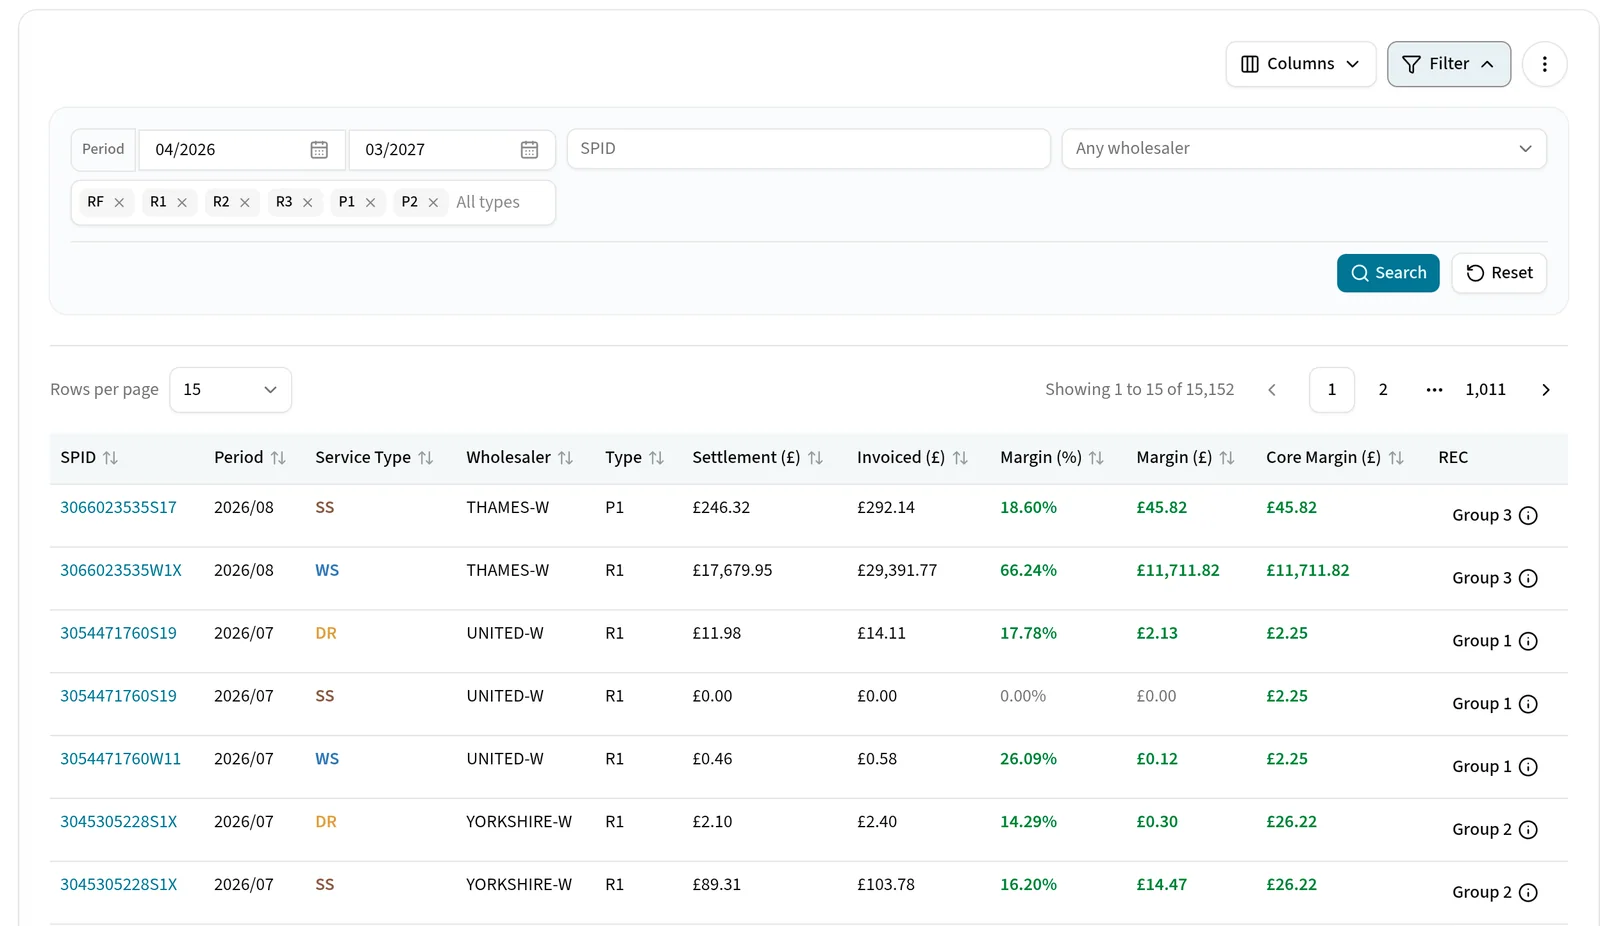
Task: Click margin value 66.24%
Action: tap(1028, 571)
